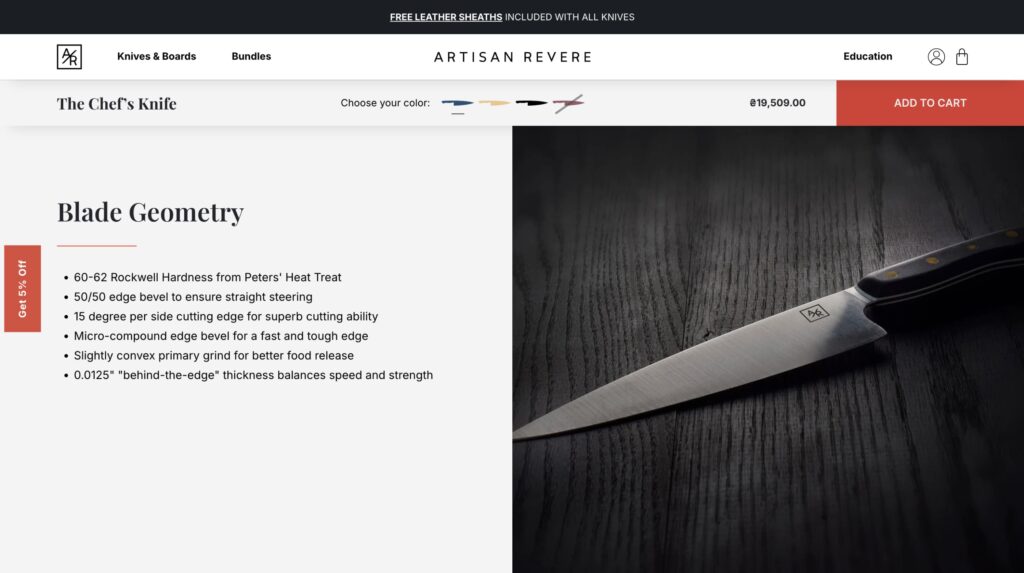
Task: Go to the Education page
Action: pos(867,56)
